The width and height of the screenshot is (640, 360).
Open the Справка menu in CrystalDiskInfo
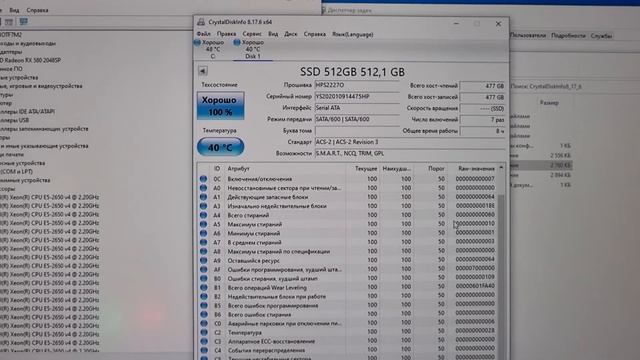click(315, 34)
